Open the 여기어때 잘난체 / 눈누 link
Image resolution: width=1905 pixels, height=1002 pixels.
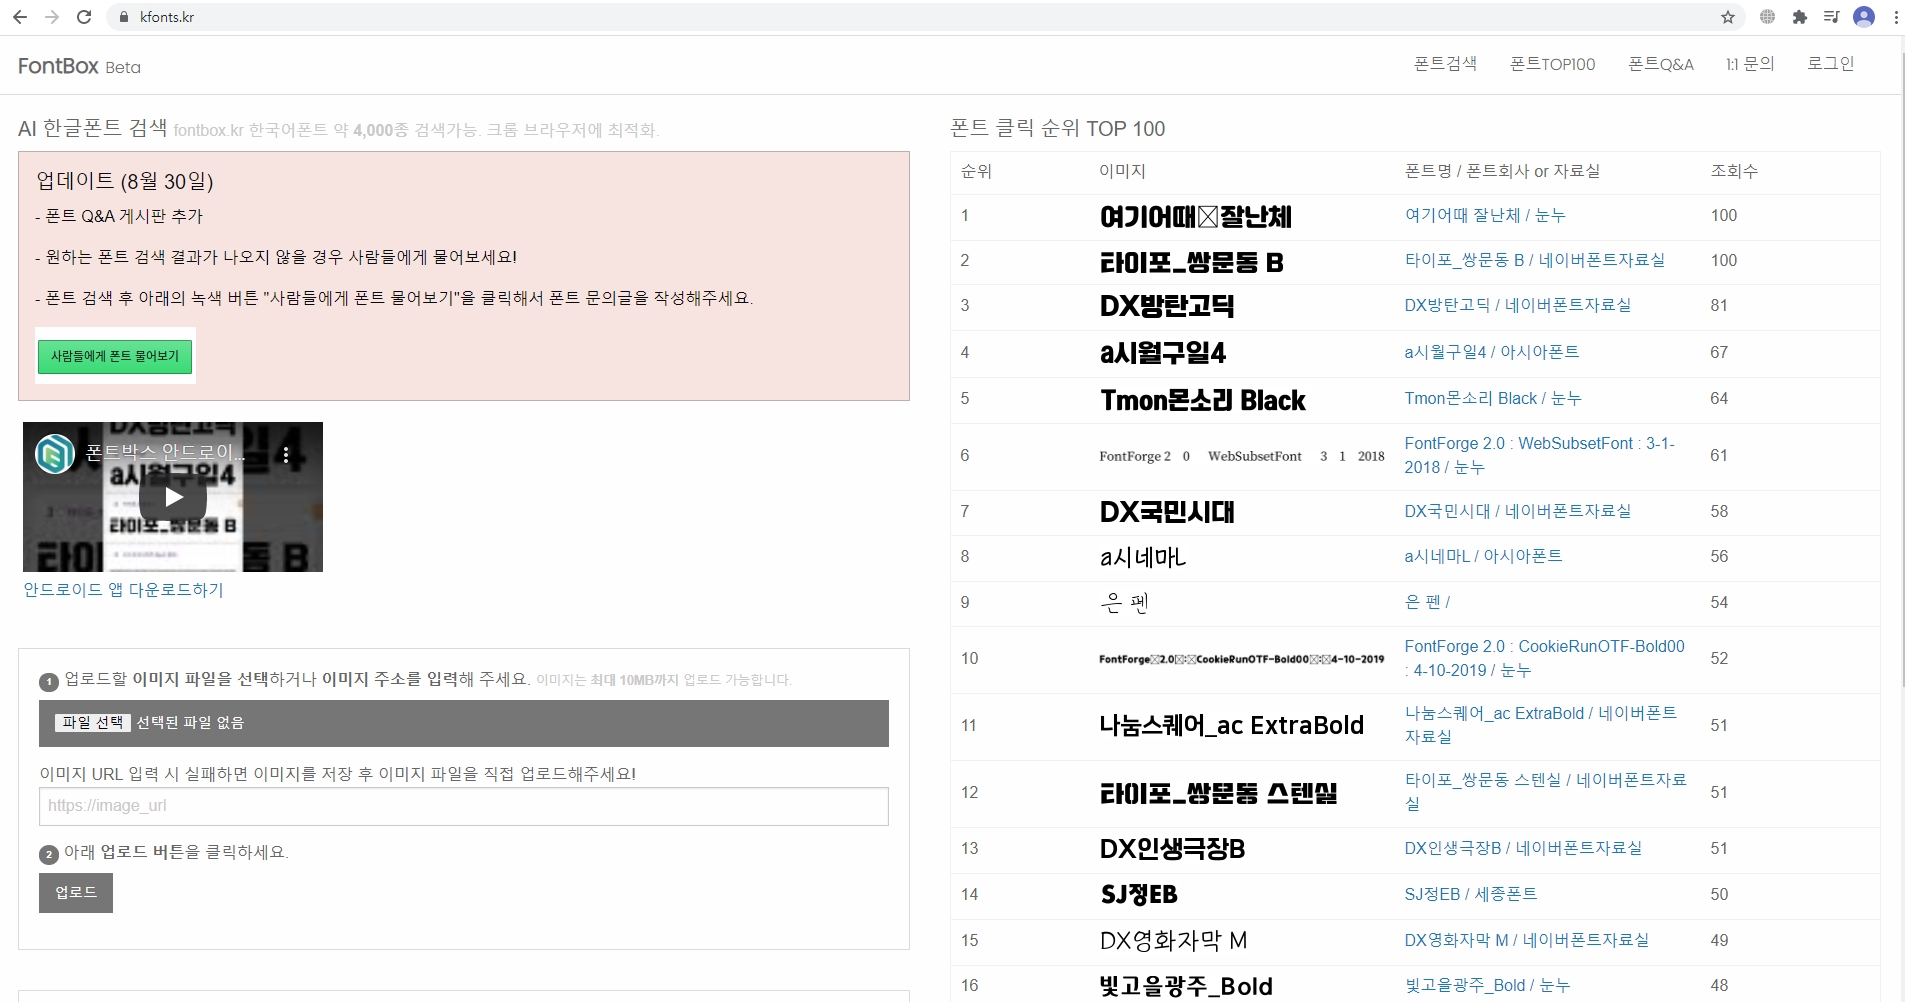(1485, 215)
